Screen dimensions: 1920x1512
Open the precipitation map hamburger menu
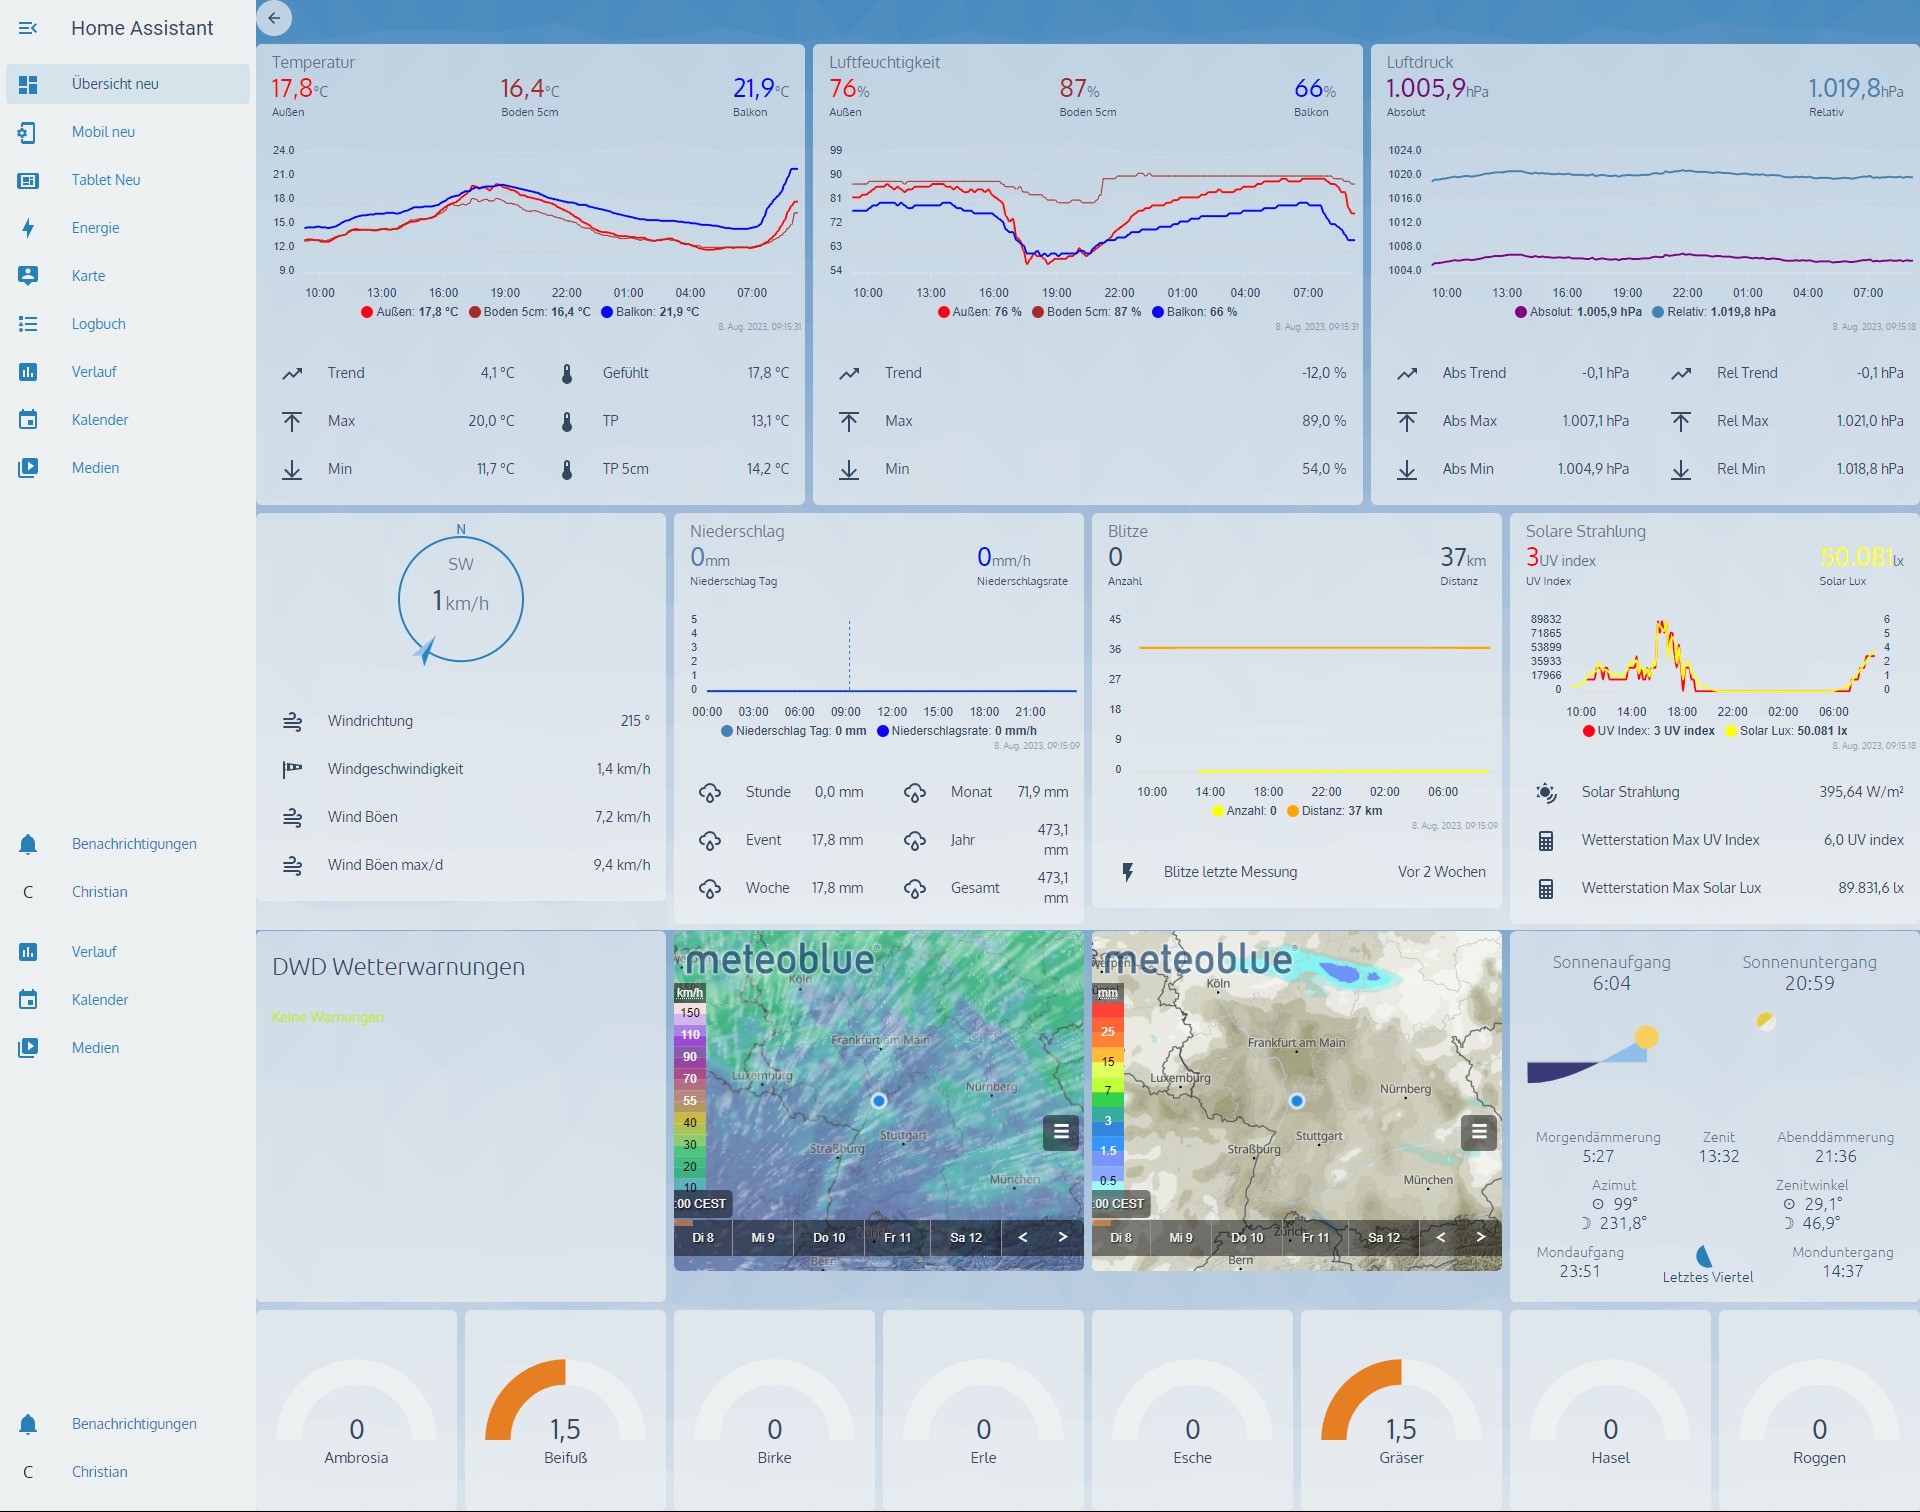tap(1479, 1132)
